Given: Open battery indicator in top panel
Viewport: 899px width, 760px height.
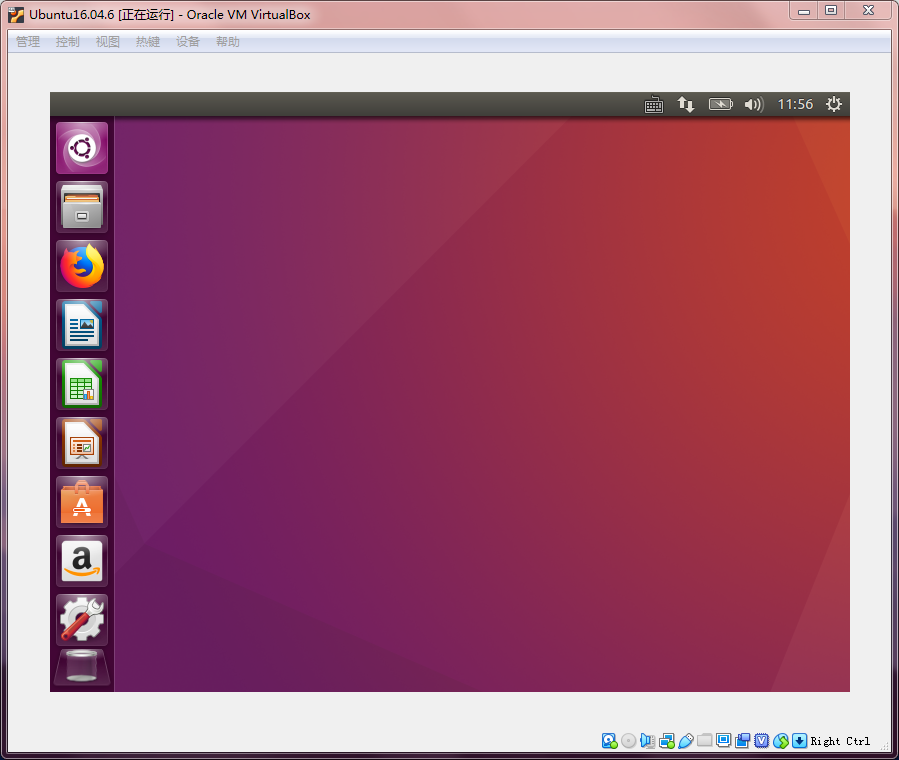Looking at the screenshot, I should (x=721, y=104).
